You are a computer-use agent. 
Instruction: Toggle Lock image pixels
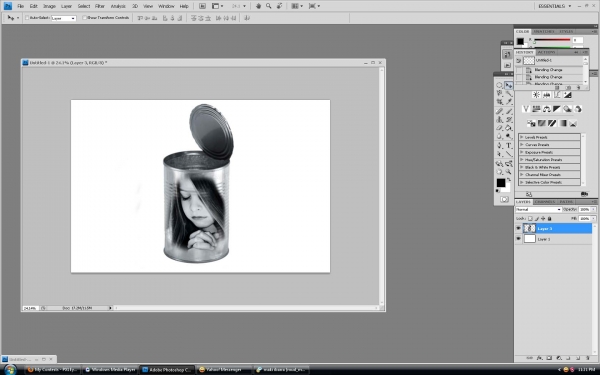pyautogui.click(x=536, y=218)
